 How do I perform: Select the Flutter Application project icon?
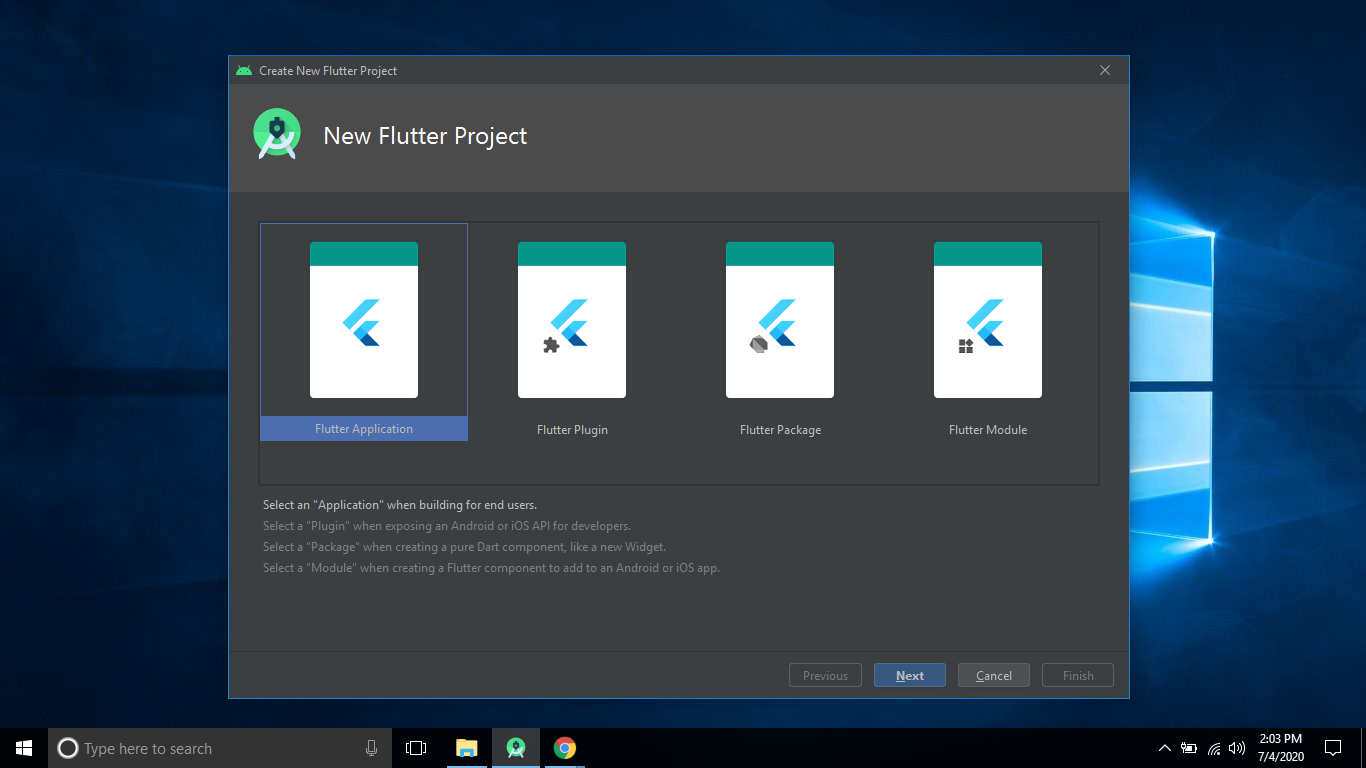[364, 320]
